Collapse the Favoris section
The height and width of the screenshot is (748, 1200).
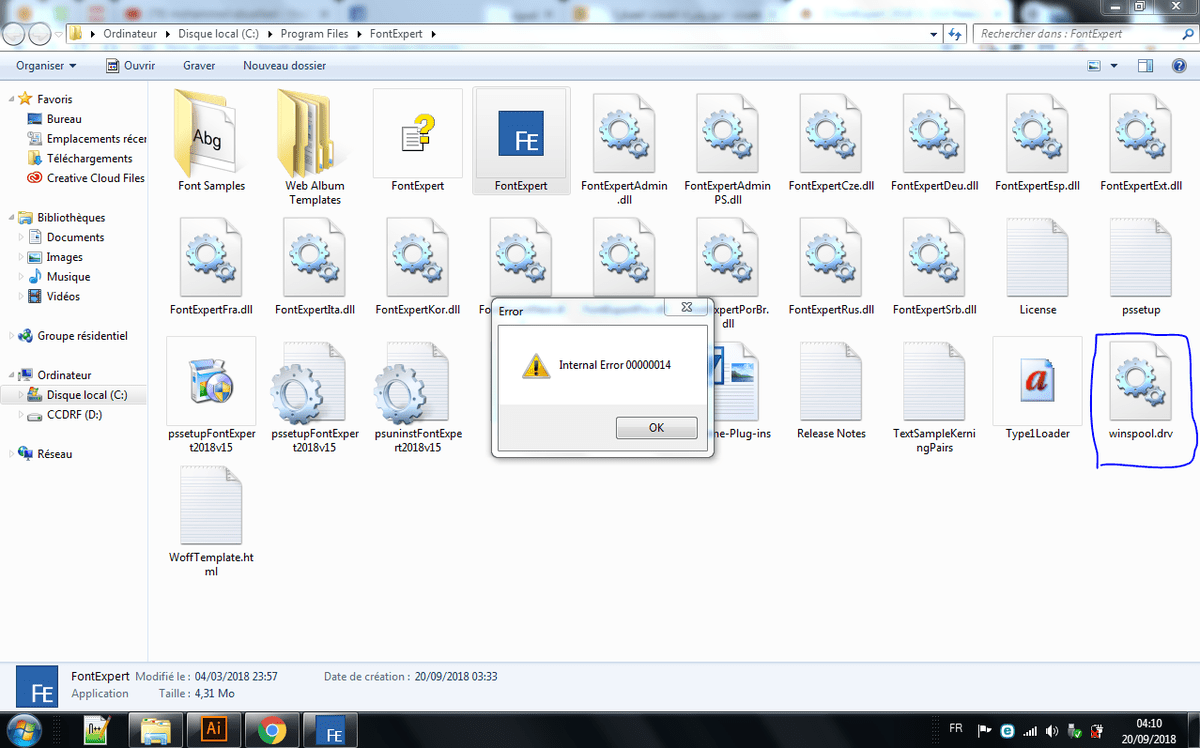point(11,99)
